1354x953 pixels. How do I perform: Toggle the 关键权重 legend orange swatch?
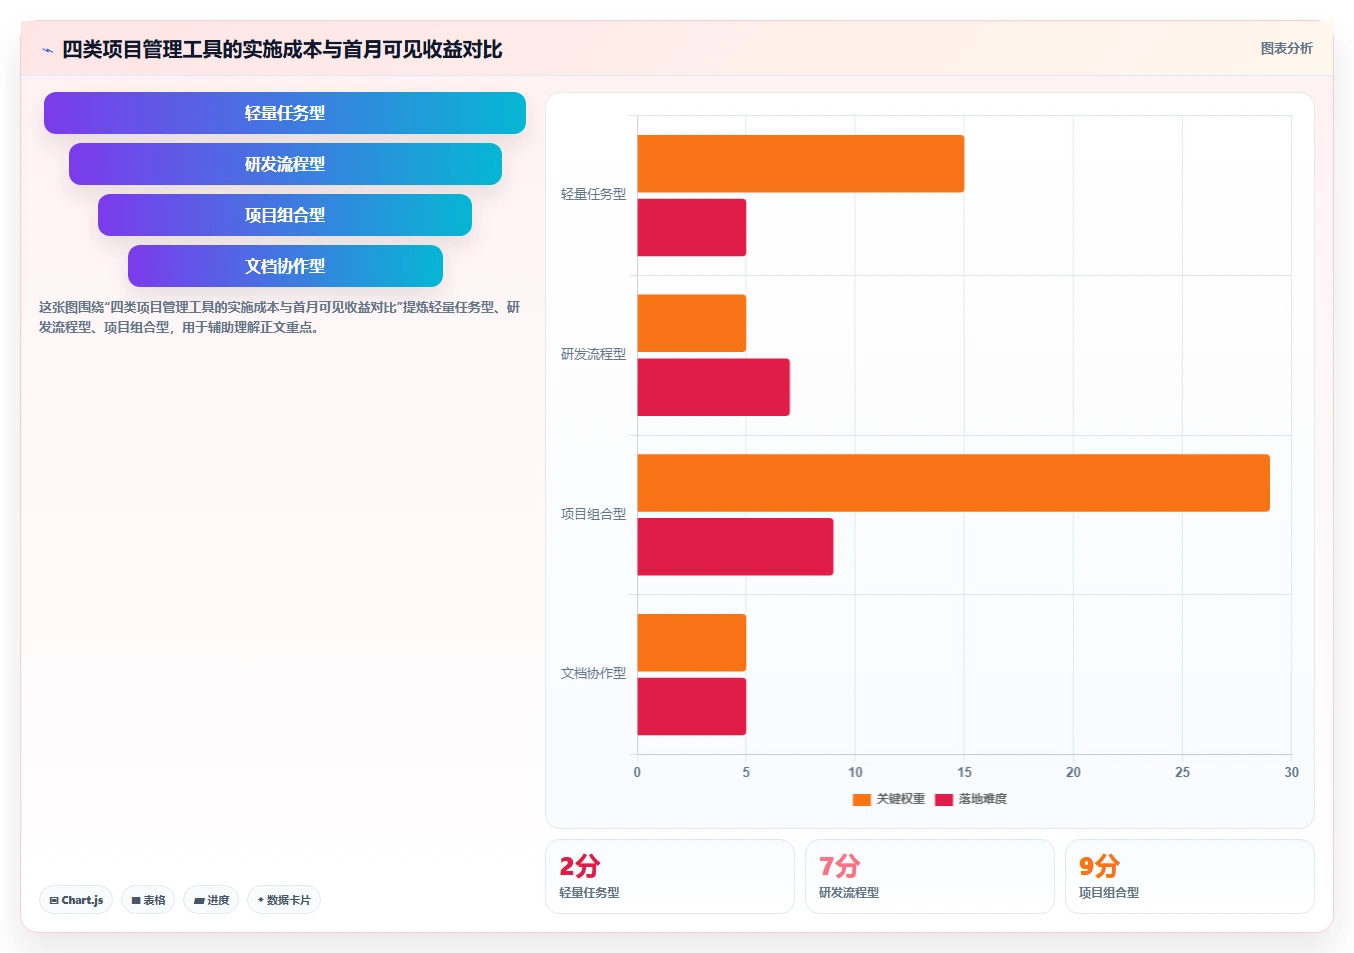[861, 799]
